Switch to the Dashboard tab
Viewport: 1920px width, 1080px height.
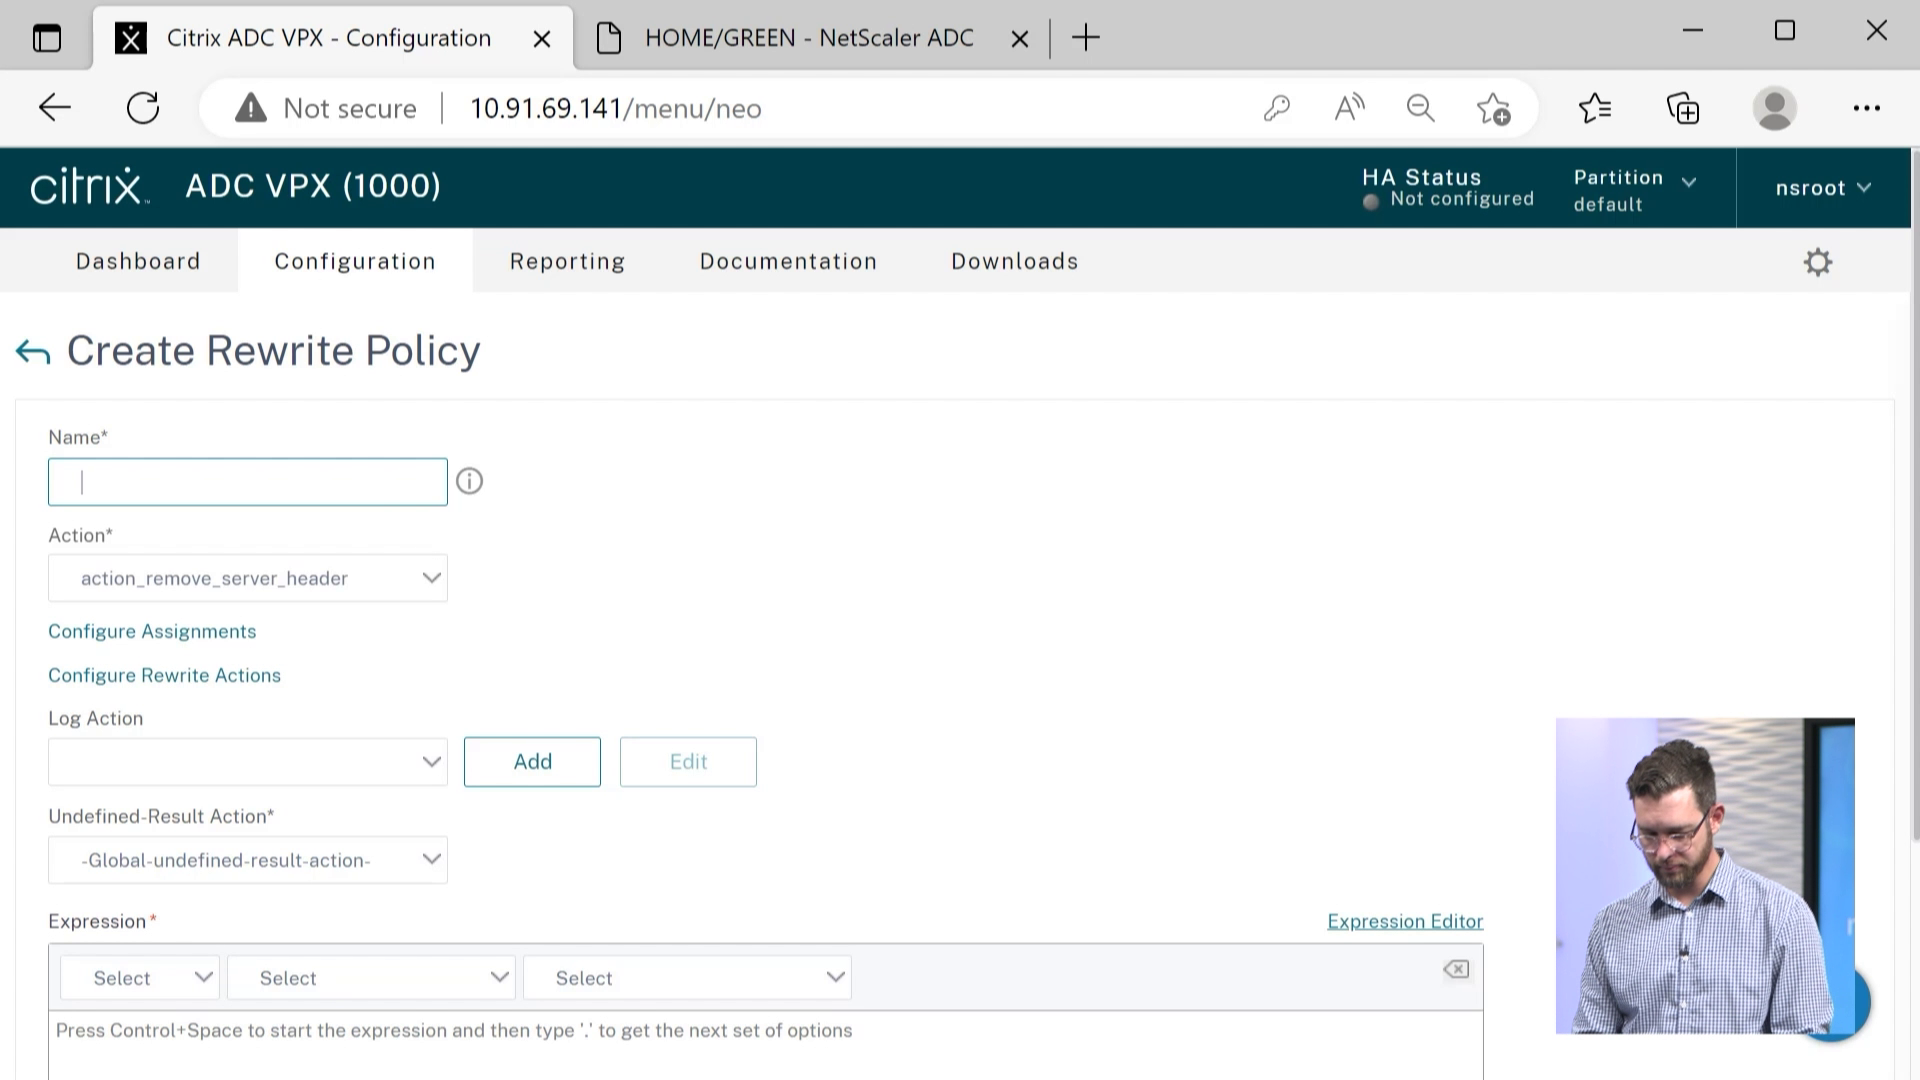pos(138,261)
